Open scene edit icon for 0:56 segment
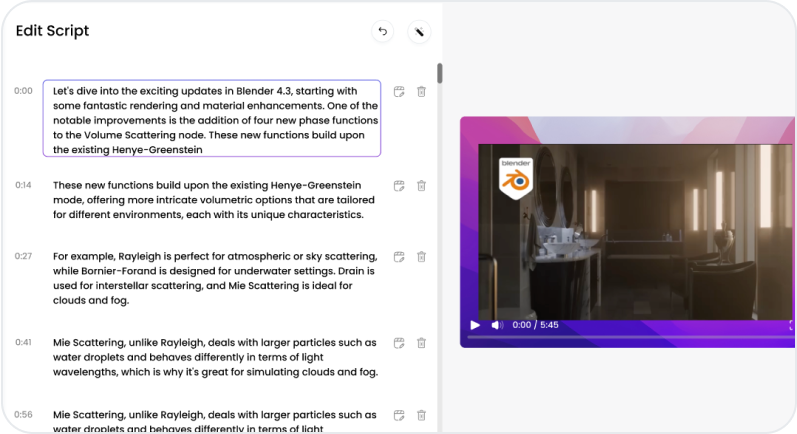Image resolution: width=797 pixels, height=434 pixels. (x=399, y=415)
